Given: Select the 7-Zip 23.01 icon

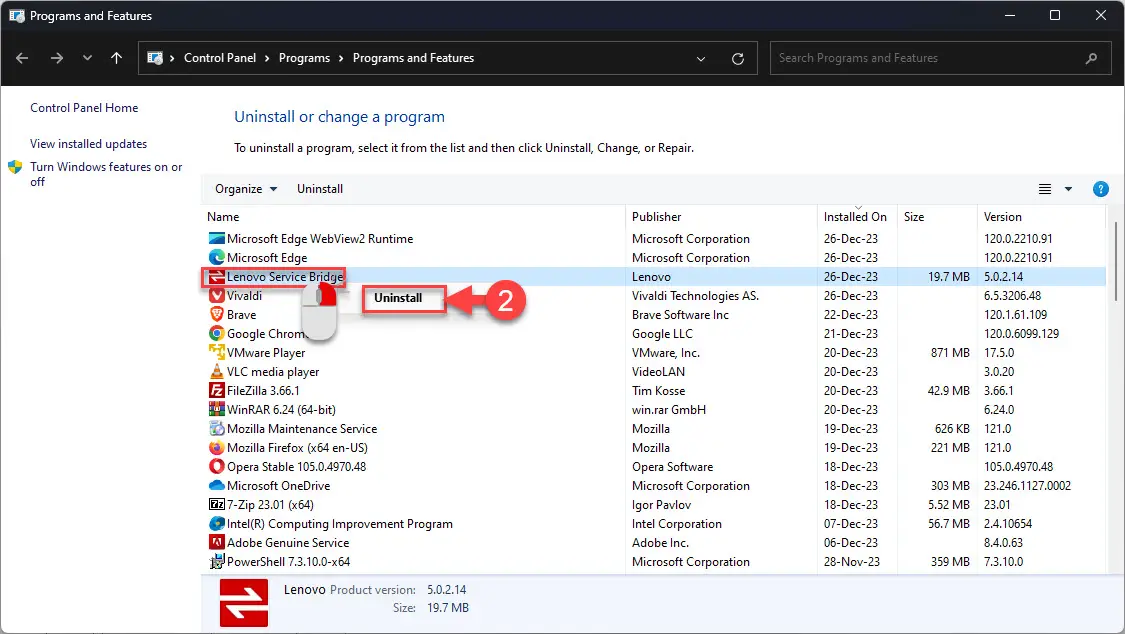Looking at the screenshot, I should [216, 504].
